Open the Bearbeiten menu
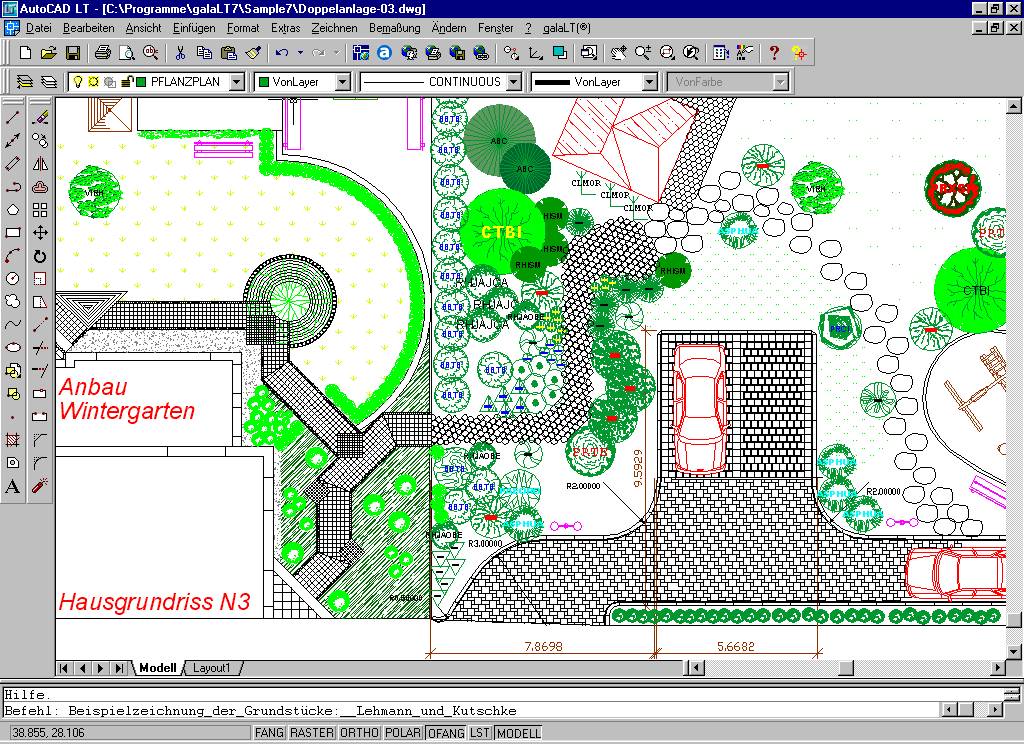 coord(88,28)
